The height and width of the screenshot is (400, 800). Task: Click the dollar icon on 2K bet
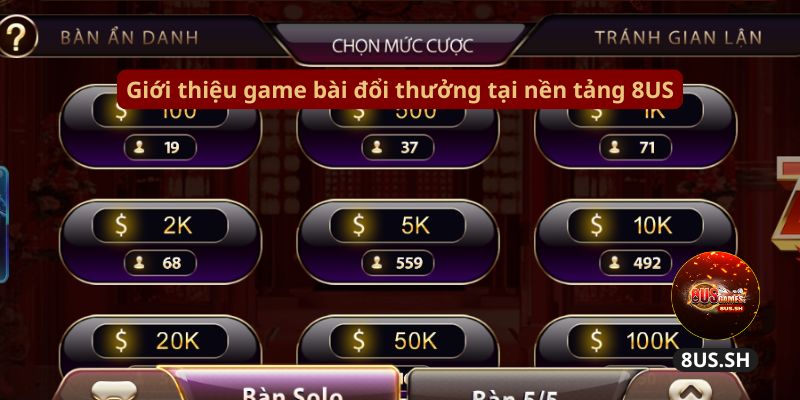121,225
